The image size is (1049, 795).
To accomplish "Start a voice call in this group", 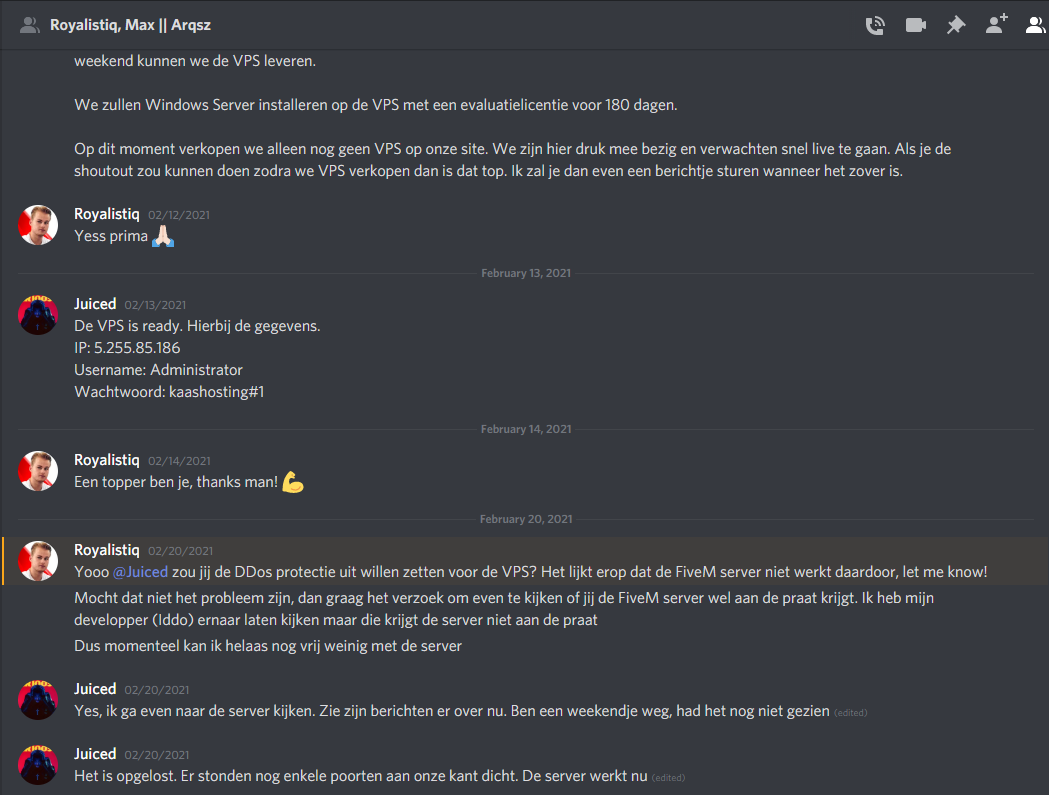I will click(x=875, y=25).
